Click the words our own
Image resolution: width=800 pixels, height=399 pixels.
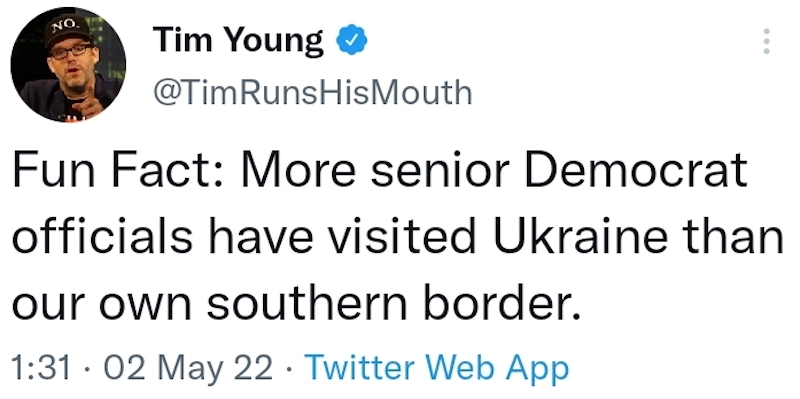[102, 306]
